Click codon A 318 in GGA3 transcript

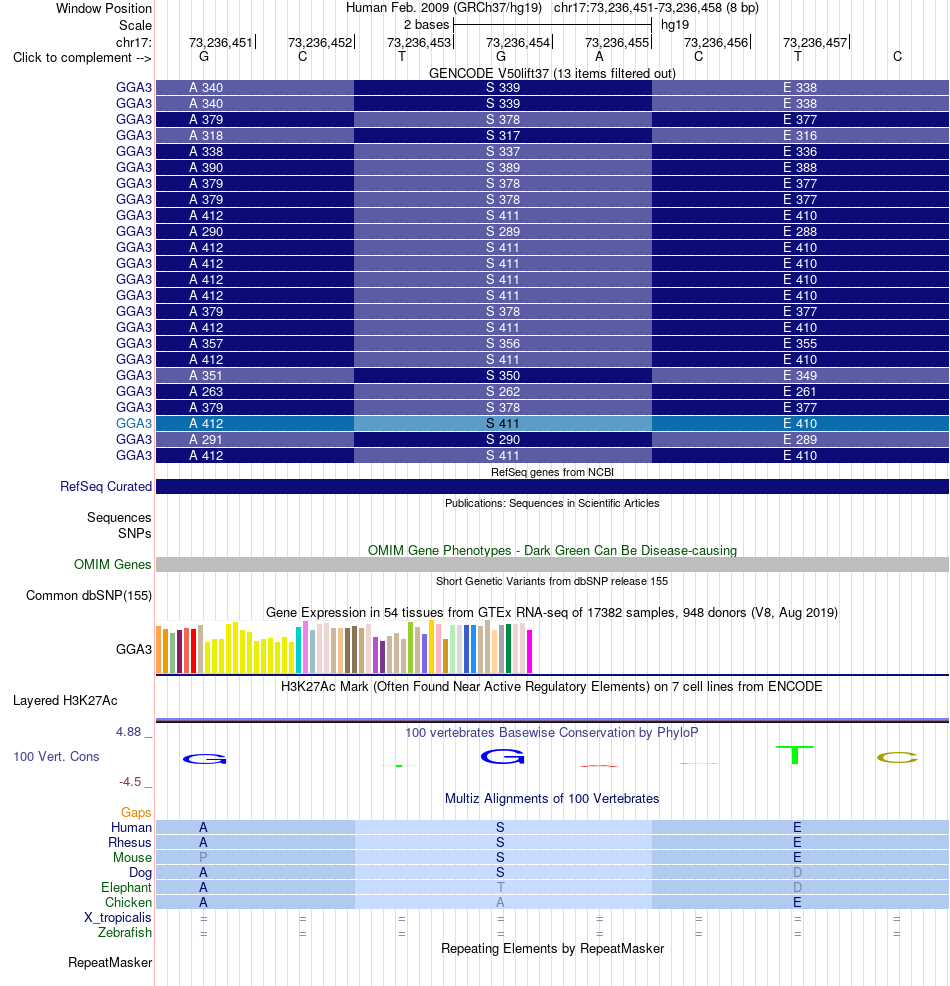pos(206,136)
